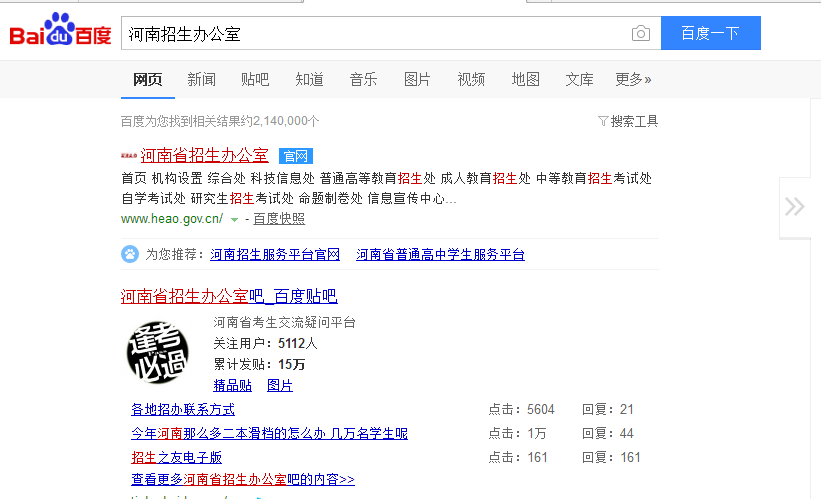Open 河南招生服务平台官网 recommendation

point(275,254)
